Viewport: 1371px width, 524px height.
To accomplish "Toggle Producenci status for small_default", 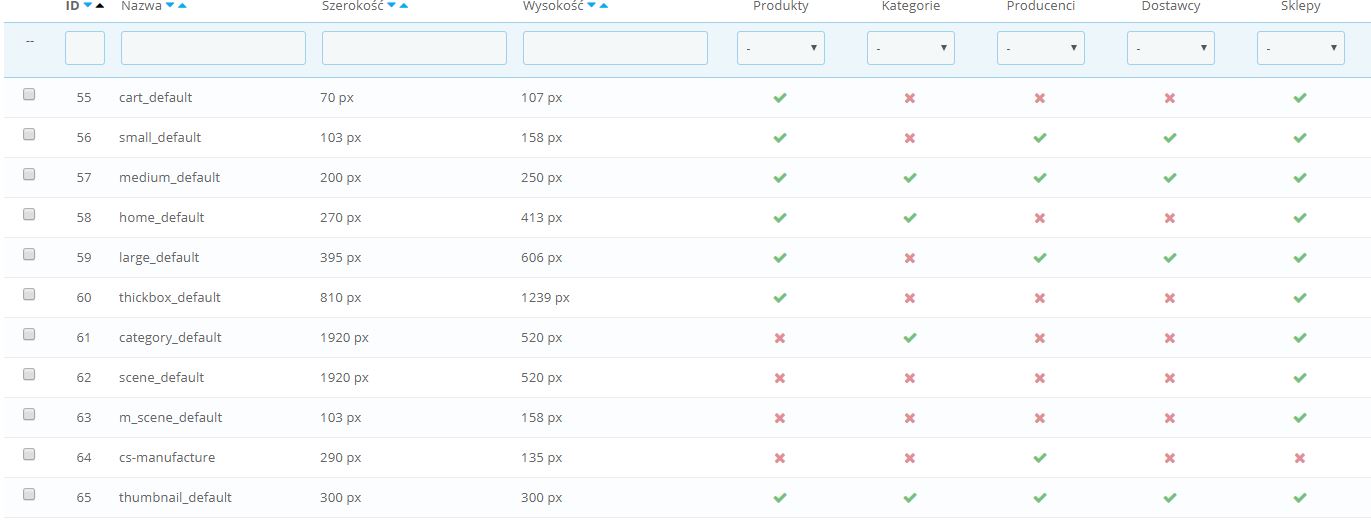I will 1040,138.
